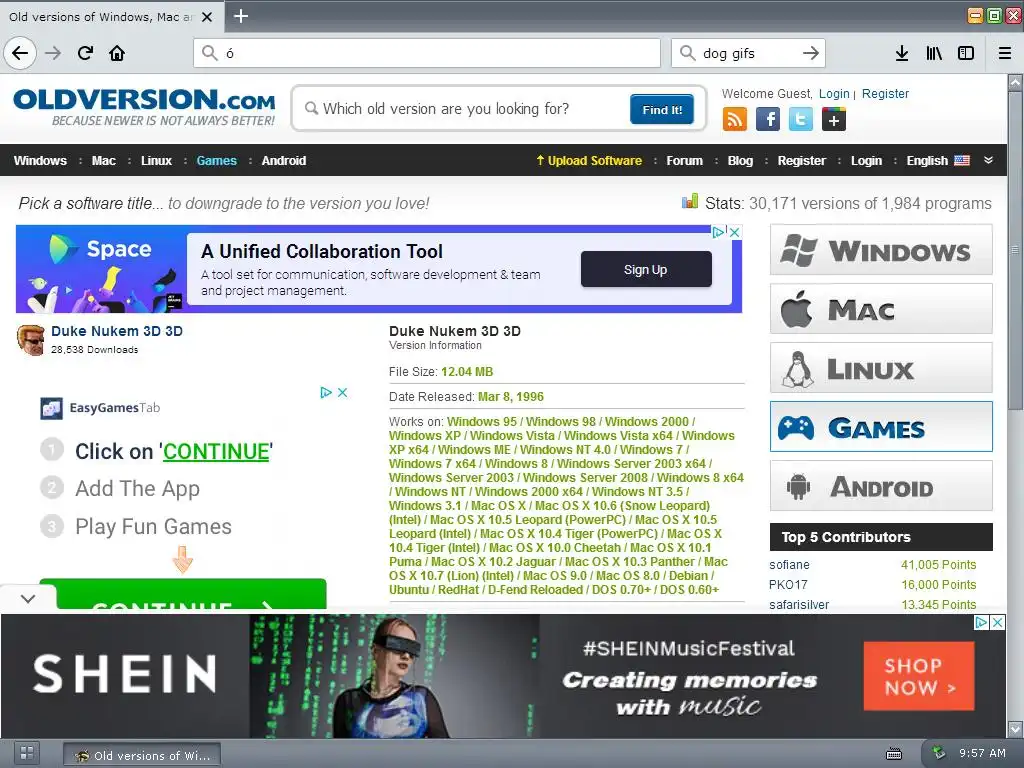The height and width of the screenshot is (768, 1024).
Task: Focus the 'dog gifs' search box
Action: pos(748,53)
